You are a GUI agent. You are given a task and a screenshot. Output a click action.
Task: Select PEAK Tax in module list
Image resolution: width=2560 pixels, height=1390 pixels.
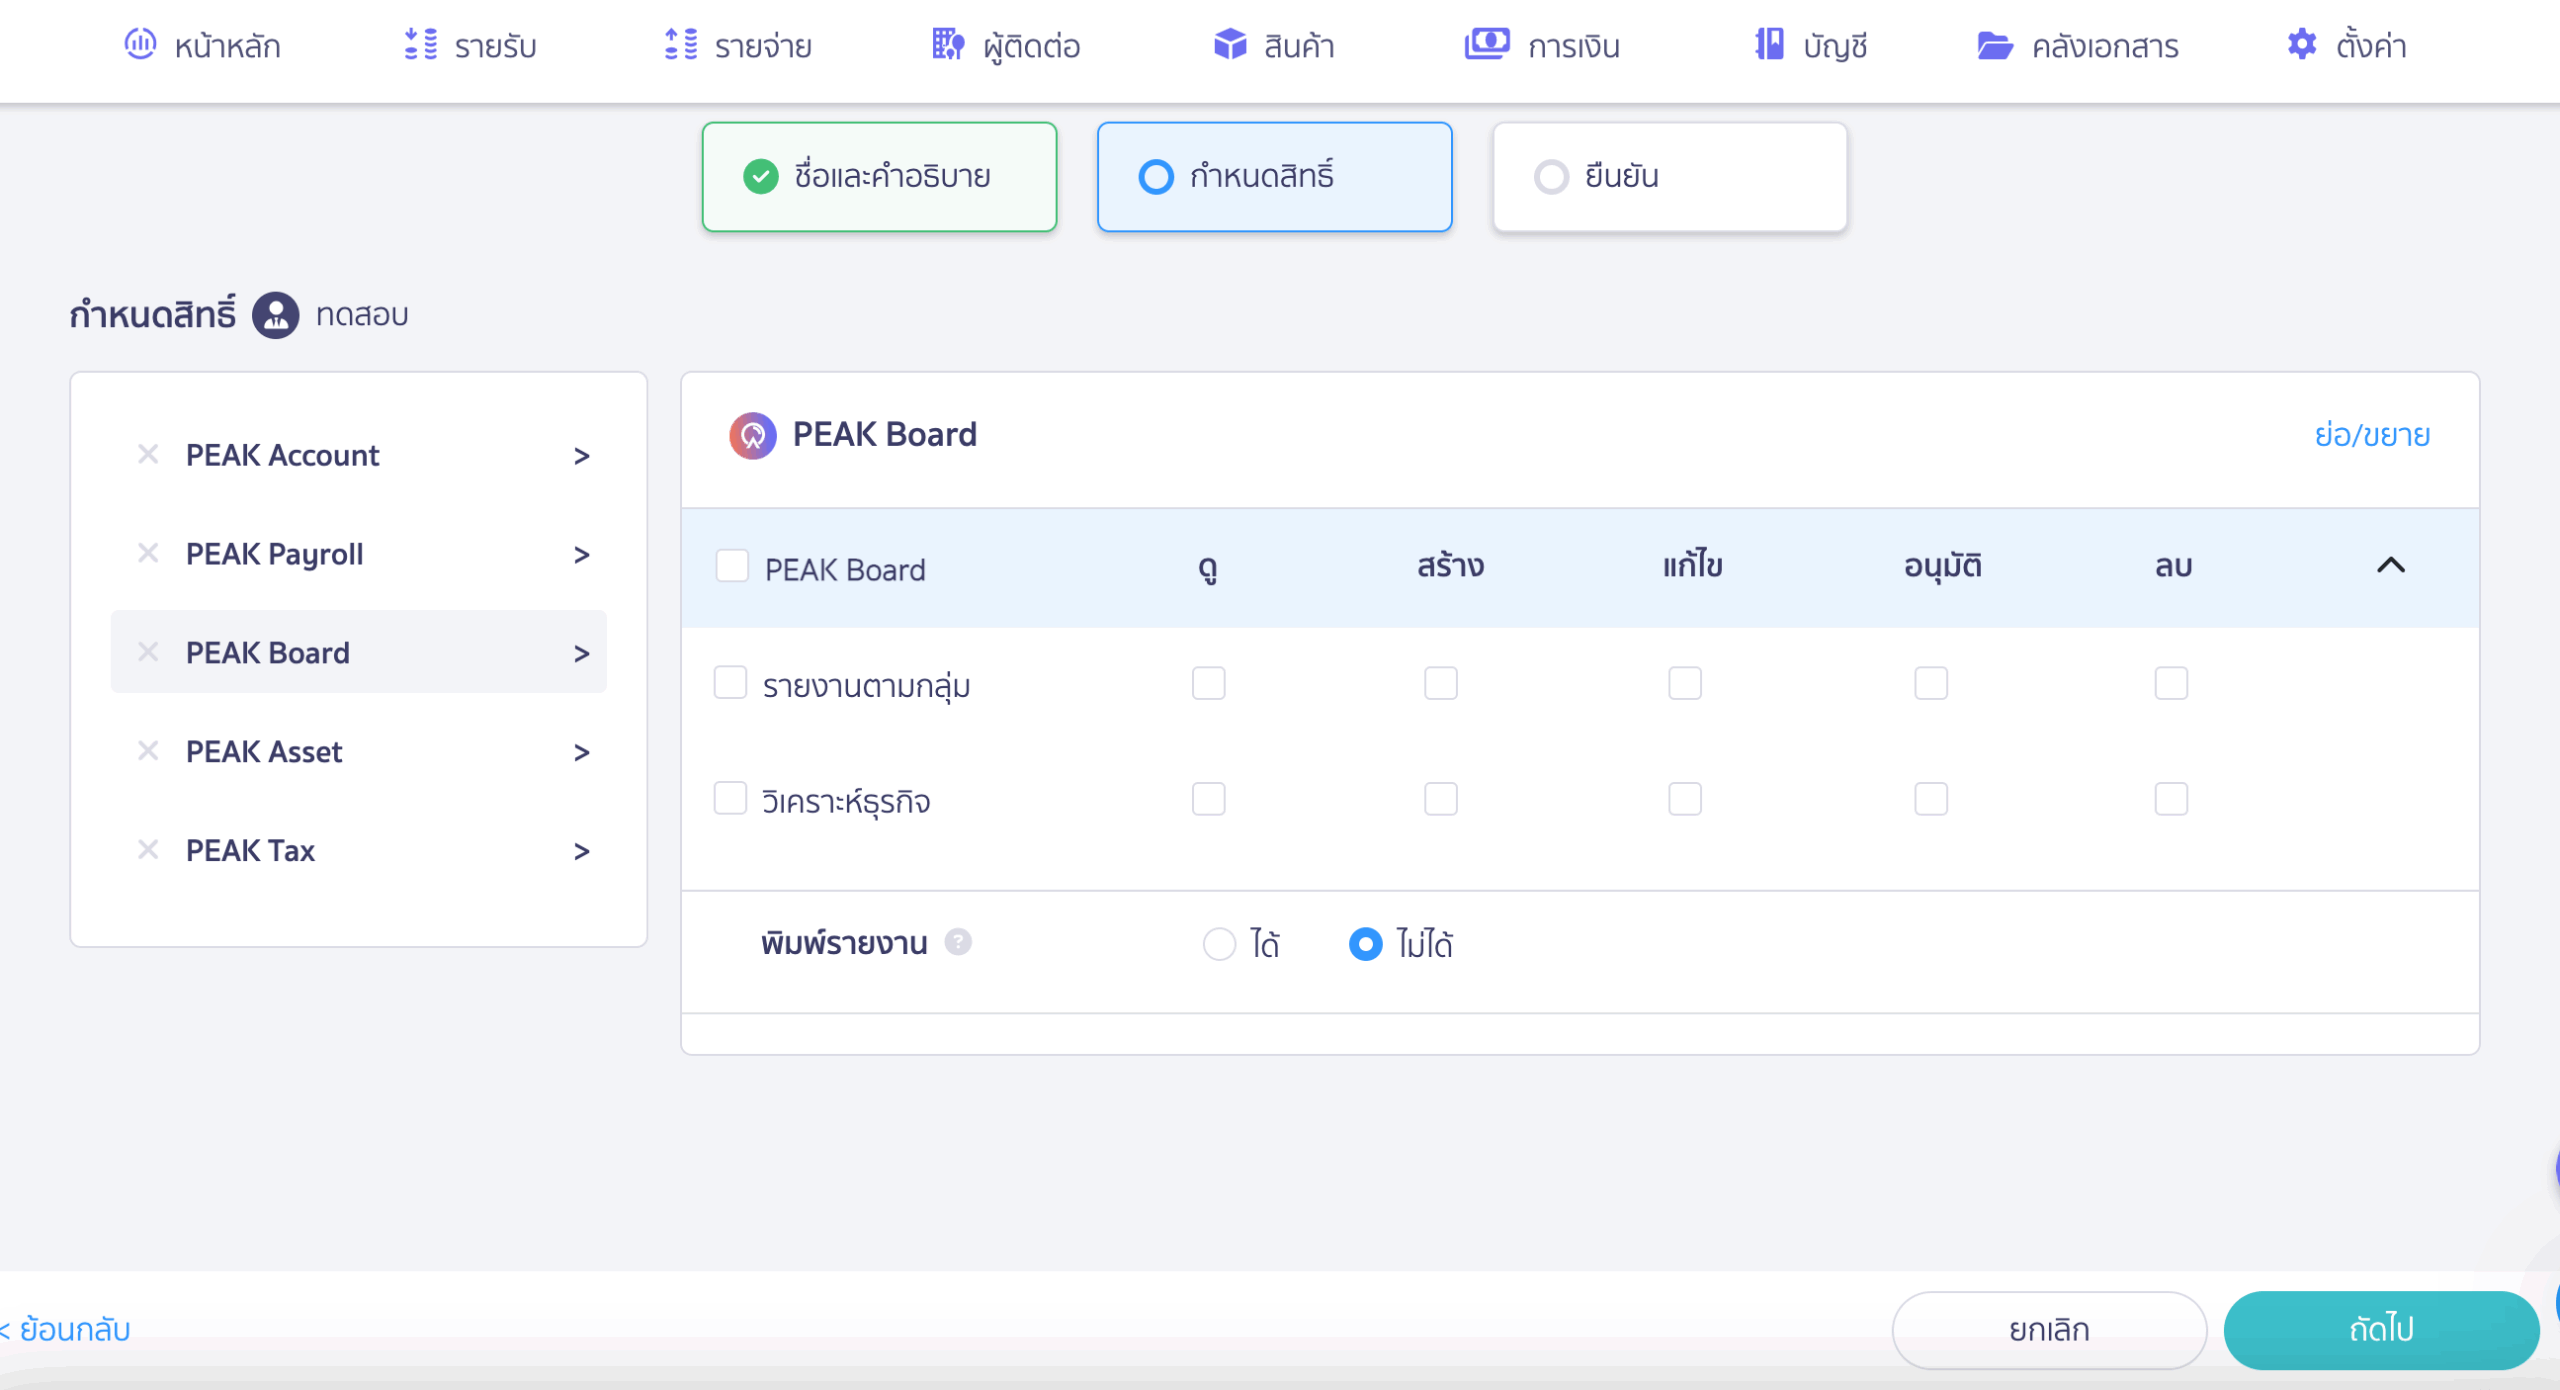tap(358, 850)
